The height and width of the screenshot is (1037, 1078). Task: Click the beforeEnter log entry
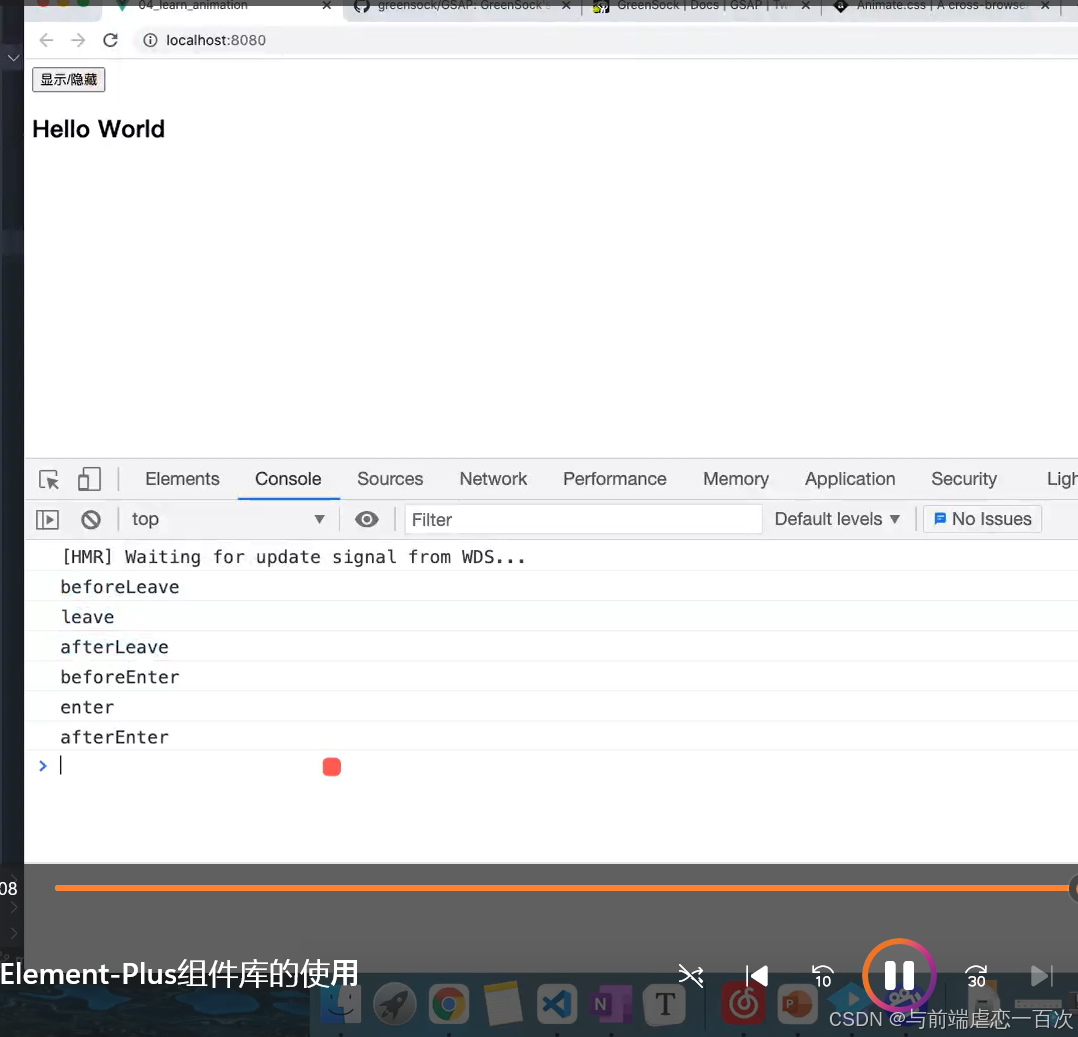[120, 677]
